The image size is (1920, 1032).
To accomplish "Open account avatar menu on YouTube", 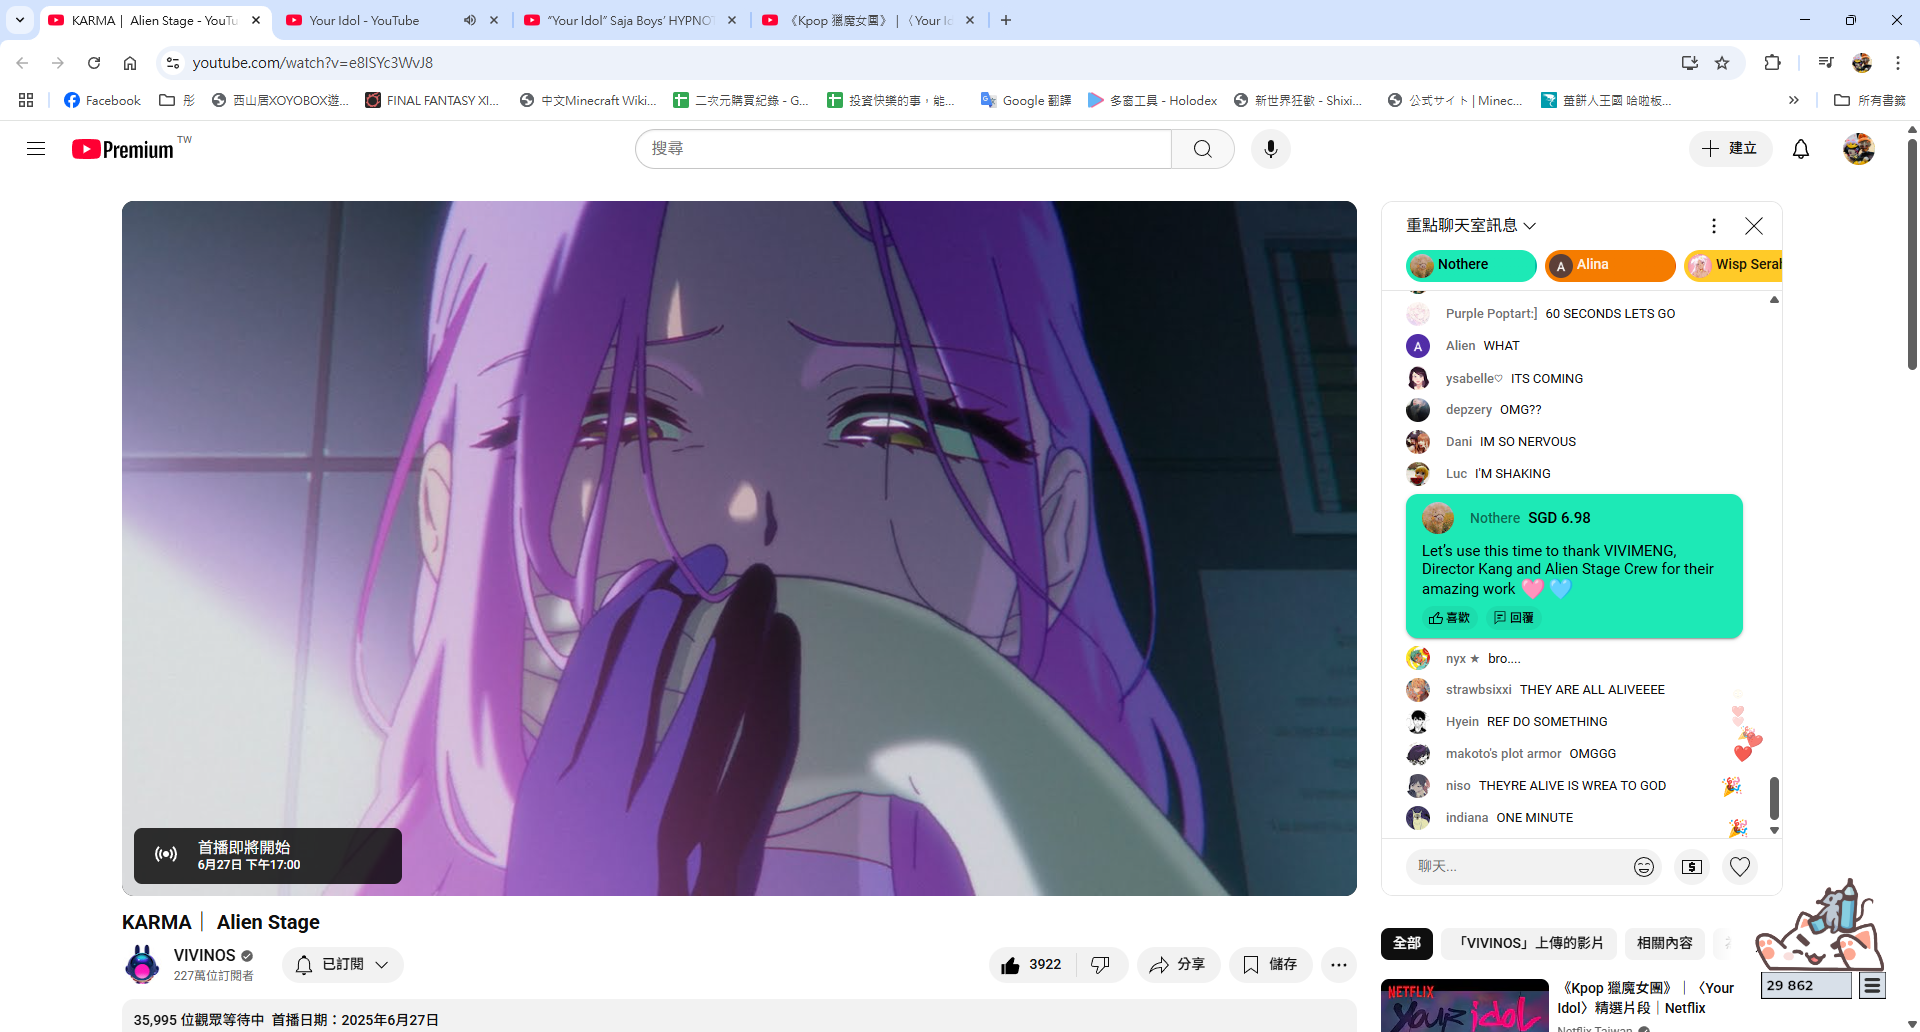I will coord(1859,149).
